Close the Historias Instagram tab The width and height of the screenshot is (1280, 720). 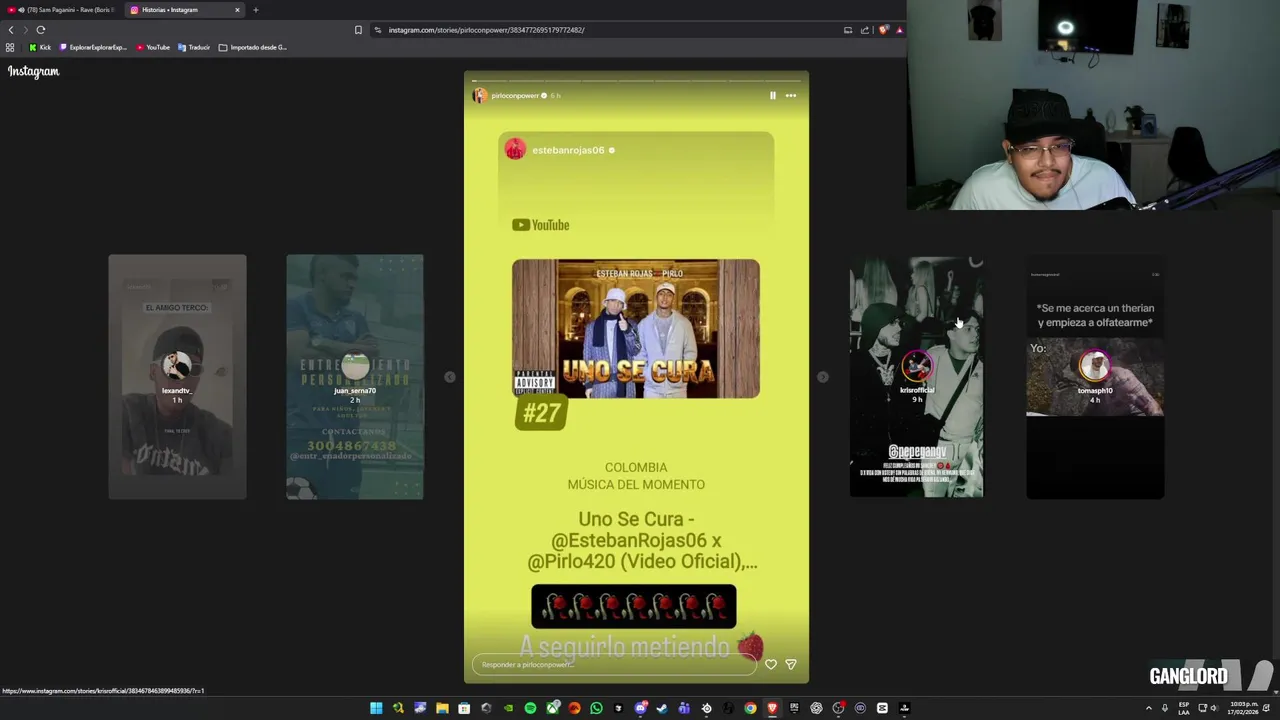click(237, 10)
